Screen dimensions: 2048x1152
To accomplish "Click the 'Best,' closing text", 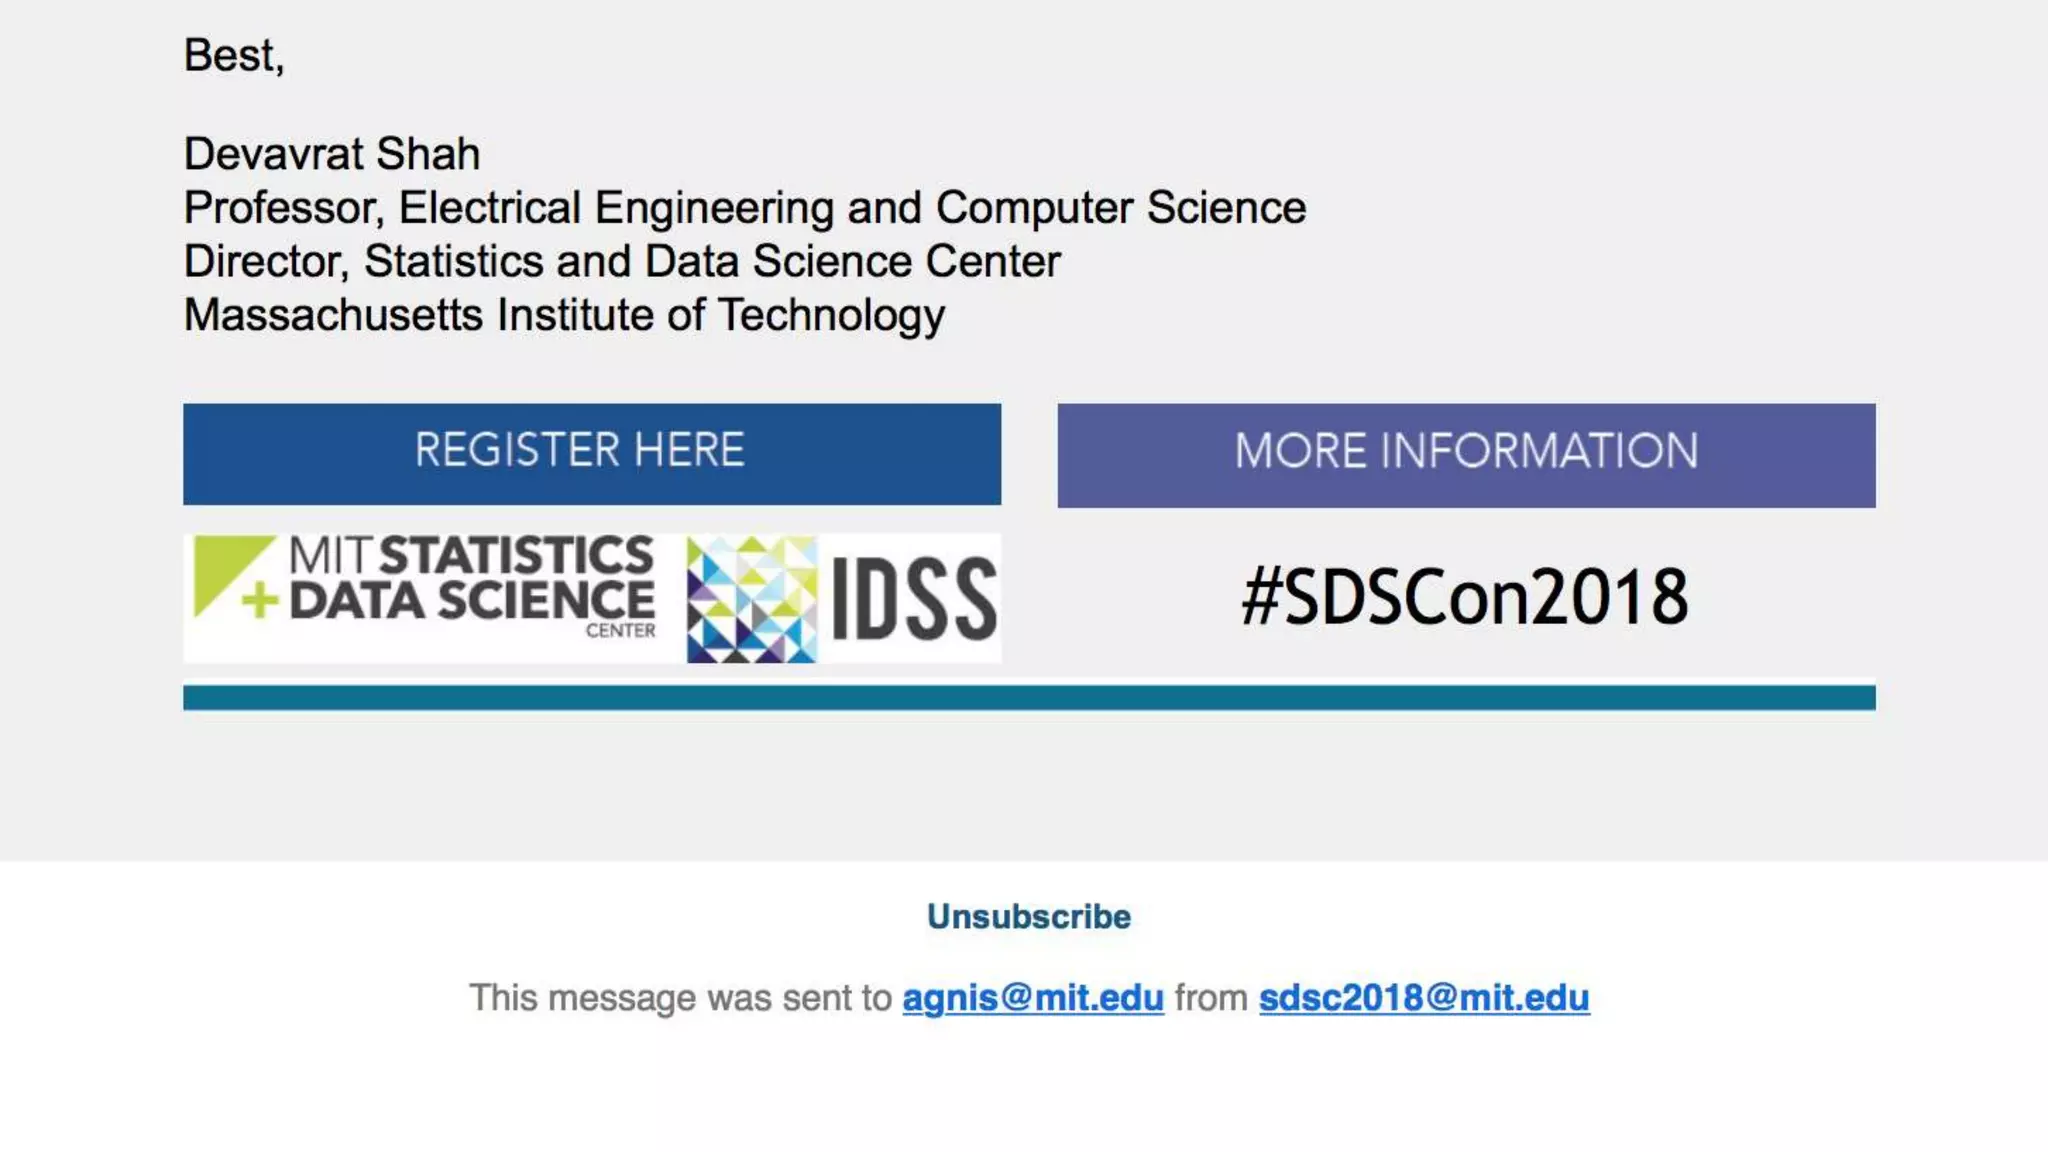I will [x=234, y=55].
